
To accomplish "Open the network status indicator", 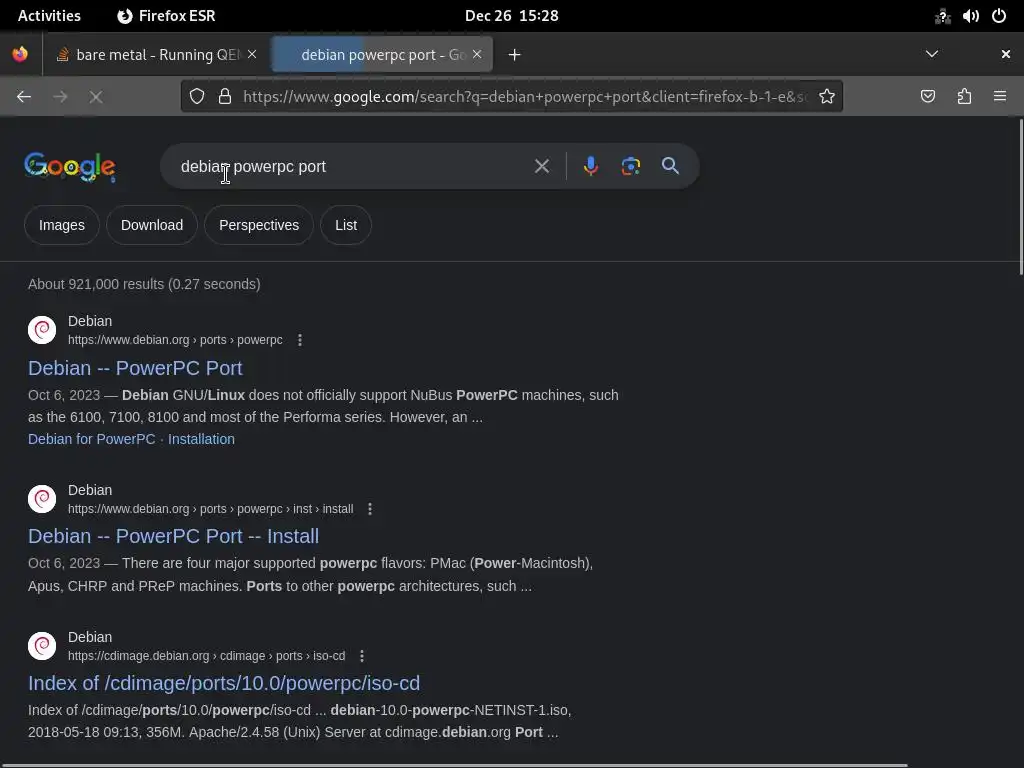I will [x=942, y=16].
